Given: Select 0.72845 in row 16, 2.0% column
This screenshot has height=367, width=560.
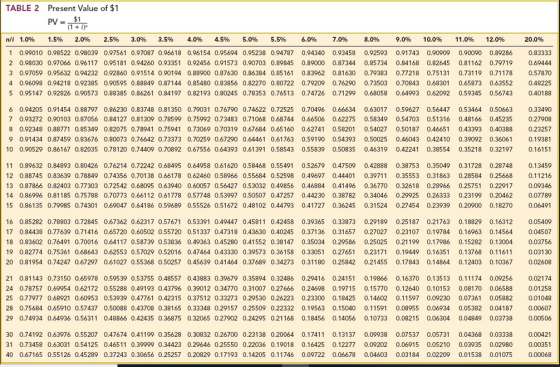Looking at the screenshot, I should pyautogui.click(x=86, y=222).
